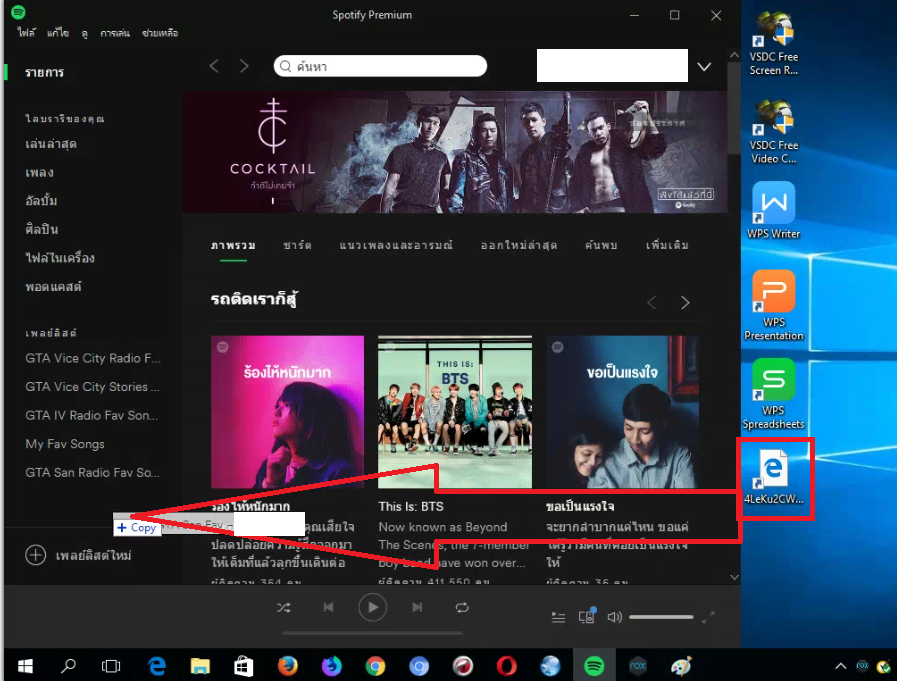Toggle repeat in the Spotify player bar

tap(462, 608)
